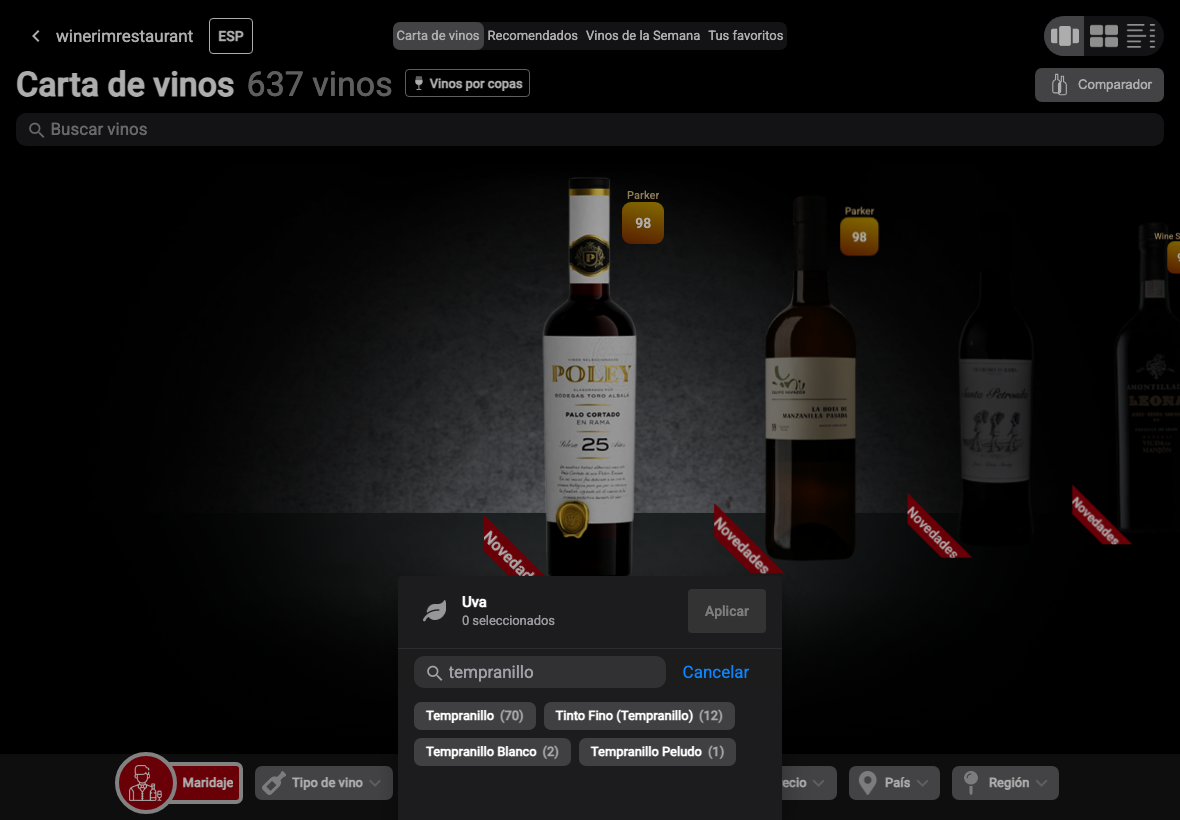
Task: Apply the grape filter with Aplicar
Action: (726, 612)
